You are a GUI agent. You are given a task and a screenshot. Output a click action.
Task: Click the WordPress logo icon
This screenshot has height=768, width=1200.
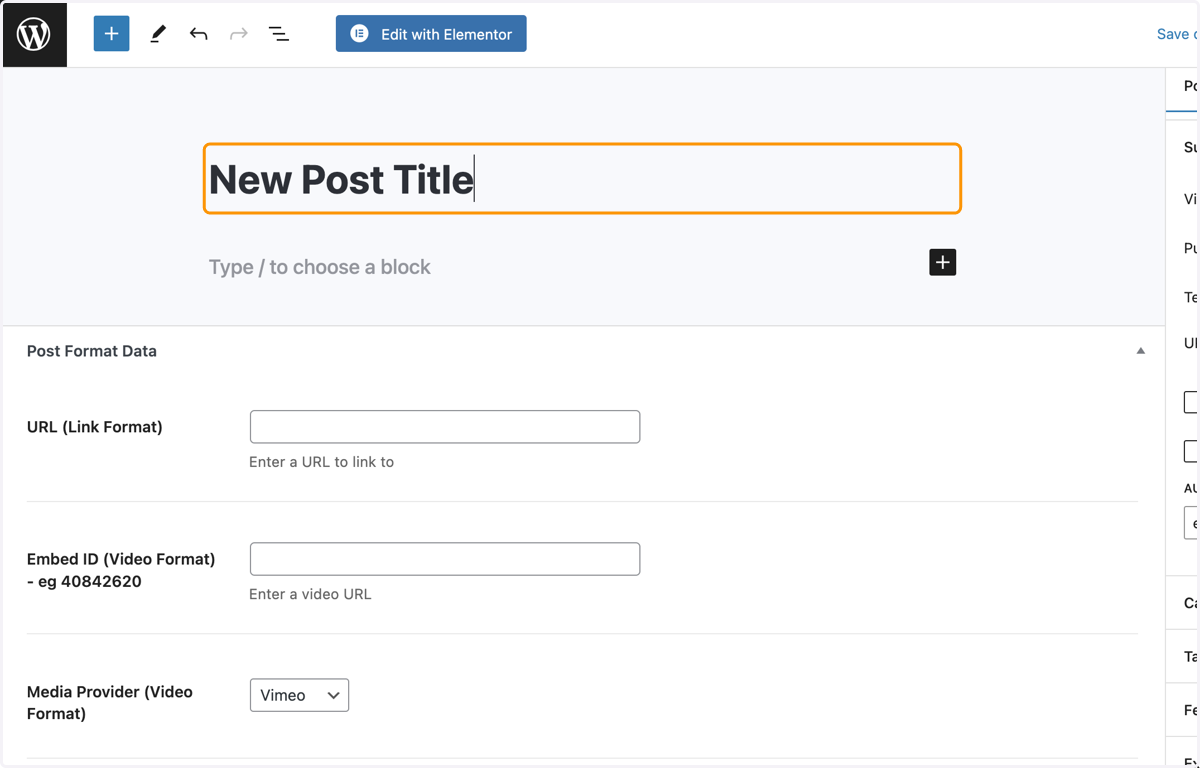pos(34,34)
